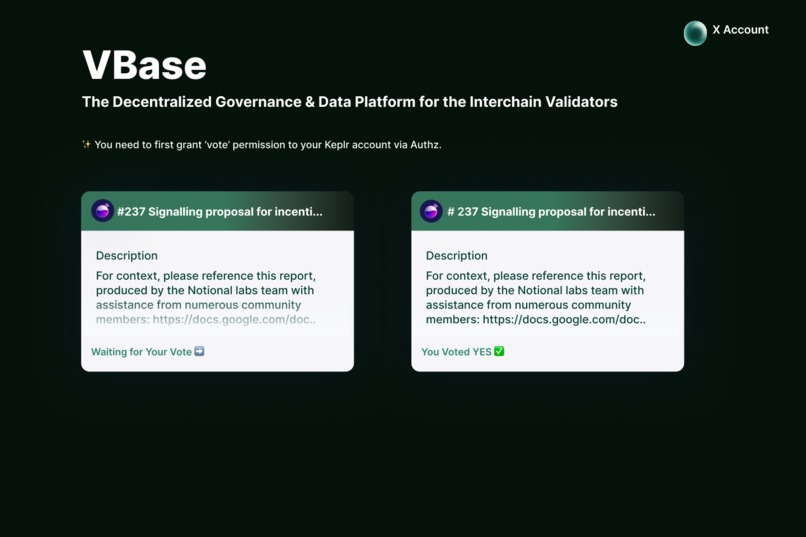This screenshot has width=806, height=537.
Task: Click the sparkle icon before the Authz notice
Action: [86, 144]
